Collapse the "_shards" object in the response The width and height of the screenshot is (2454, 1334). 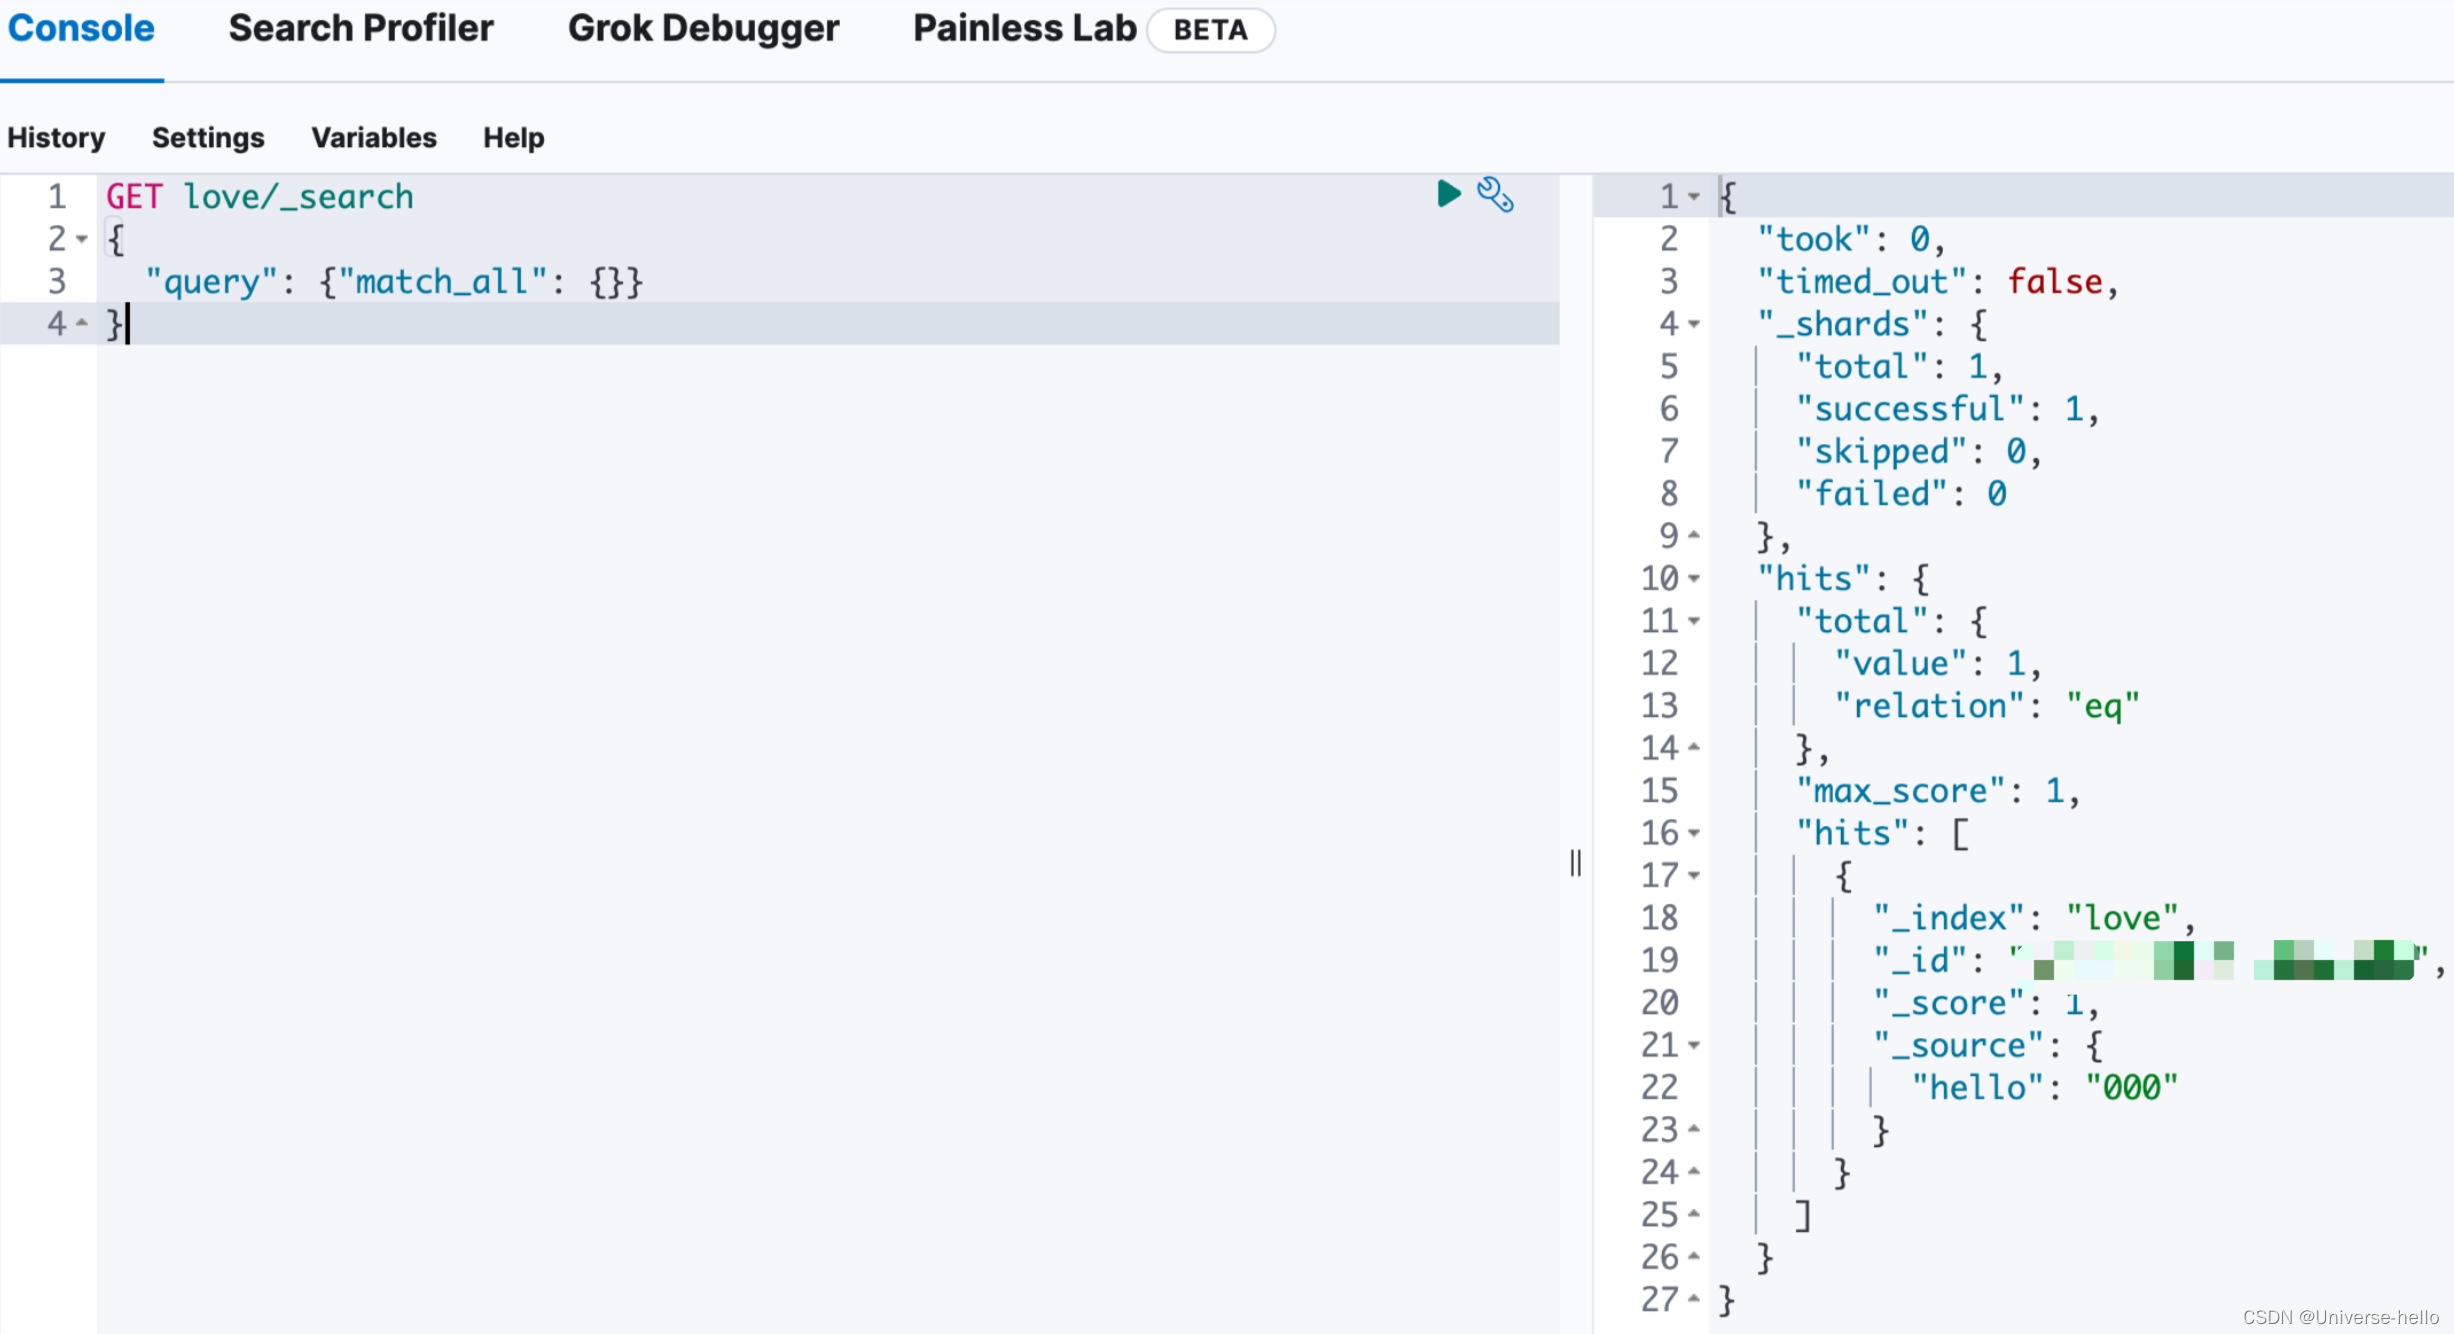click(x=1693, y=324)
